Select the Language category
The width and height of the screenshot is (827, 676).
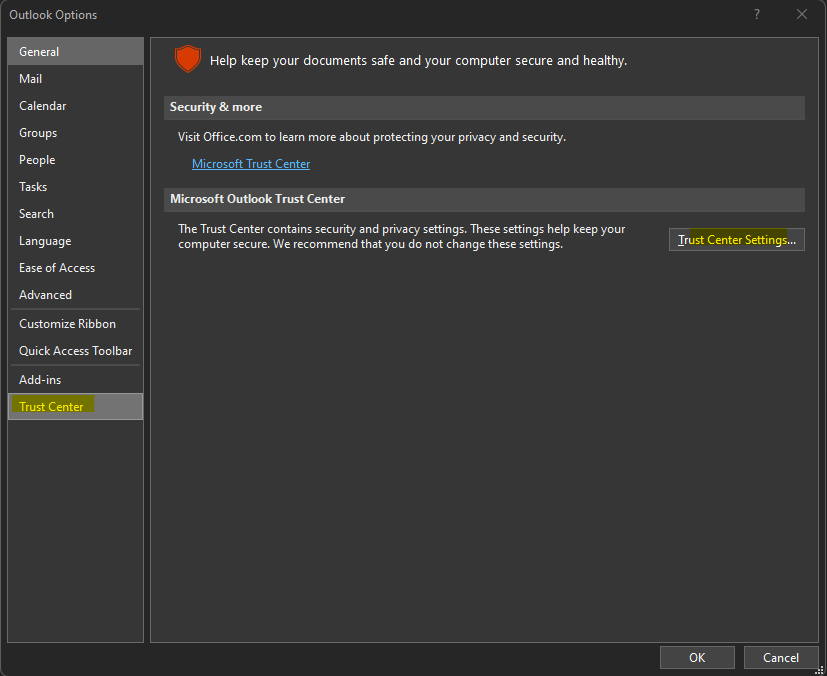[x=75, y=241]
